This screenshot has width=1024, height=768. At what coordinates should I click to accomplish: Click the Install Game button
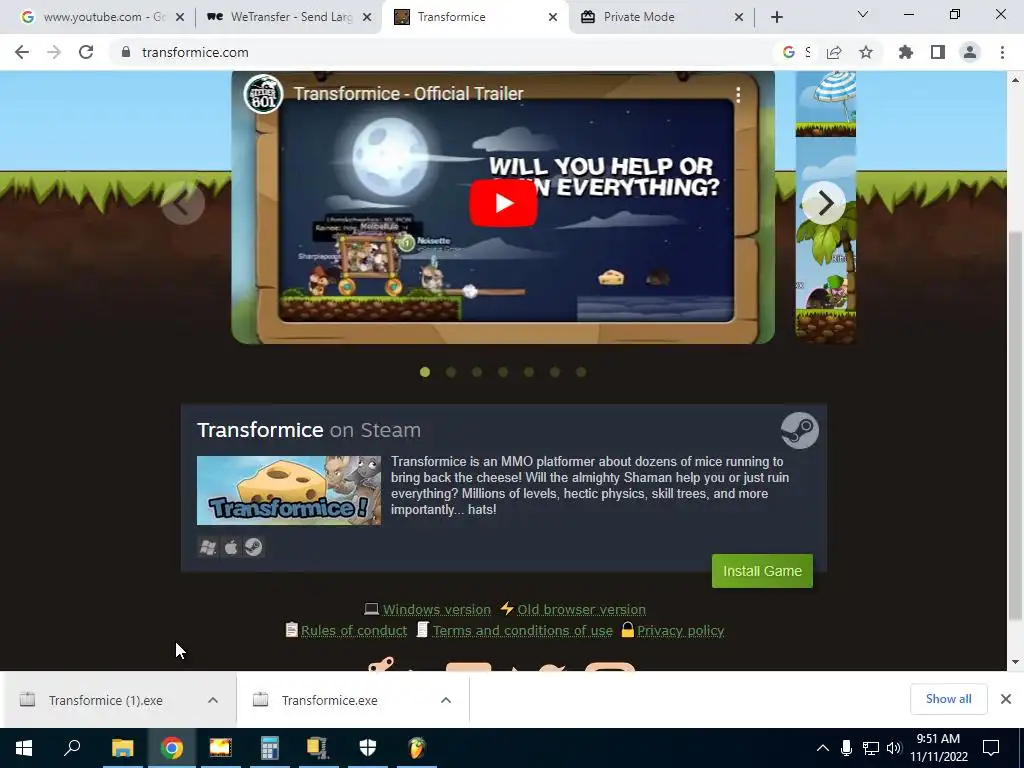pyautogui.click(x=762, y=571)
